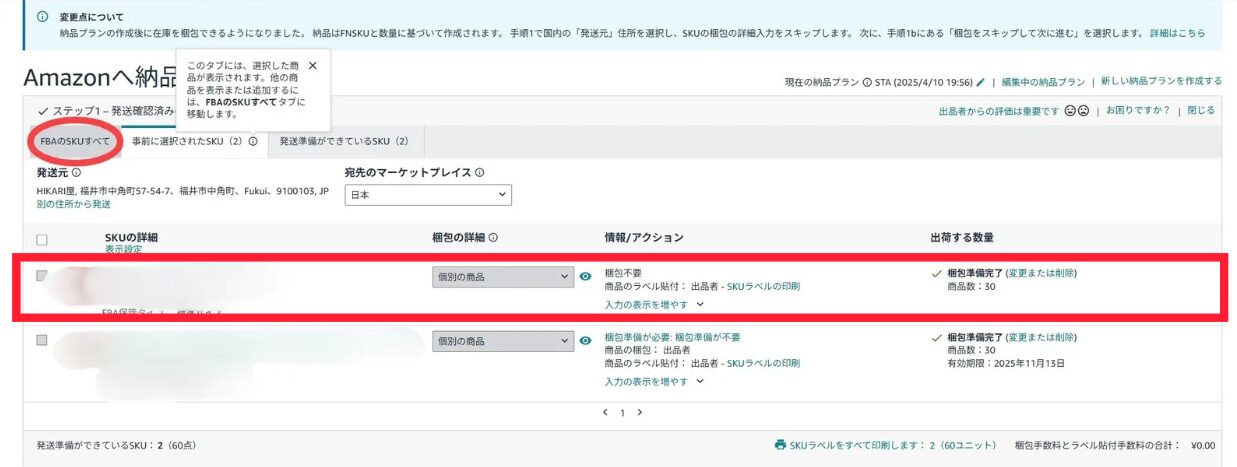Click the info icon in the 変更点について banner
The width and height of the screenshot is (1237, 467).
pyautogui.click(x=42, y=17)
